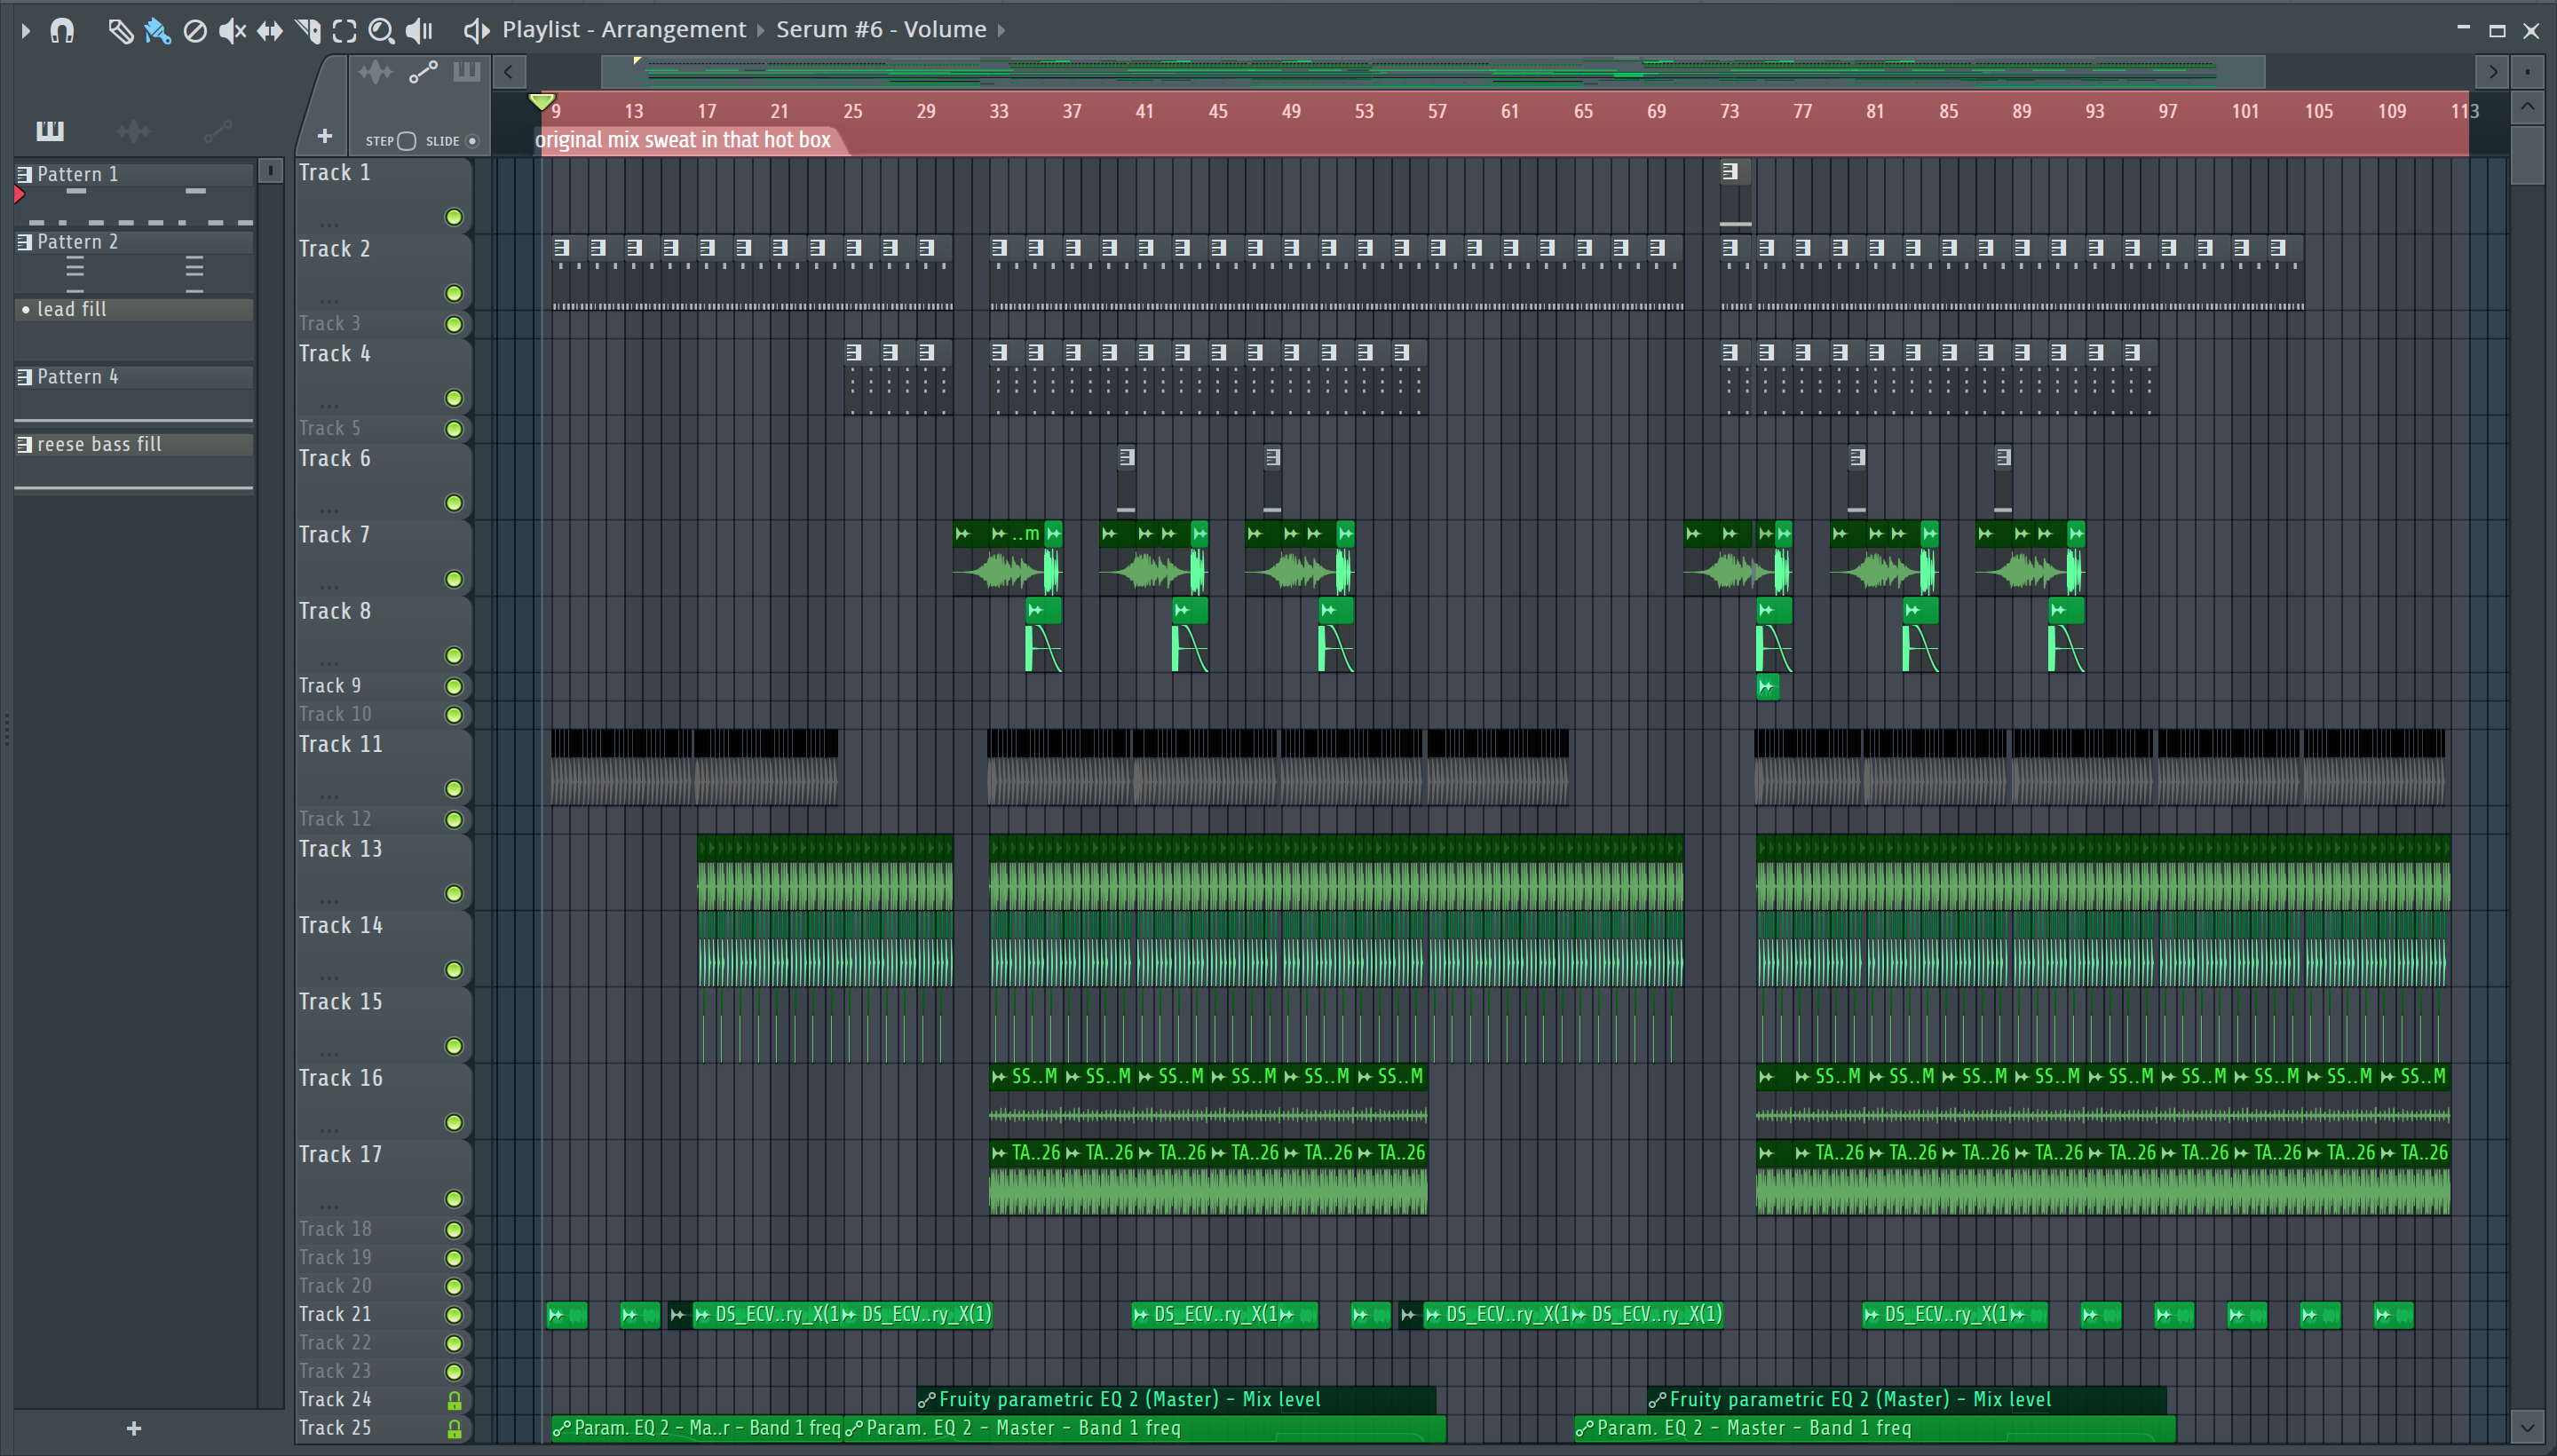Expand arrow after Serum #6 - Volume

pyautogui.click(x=1001, y=31)
